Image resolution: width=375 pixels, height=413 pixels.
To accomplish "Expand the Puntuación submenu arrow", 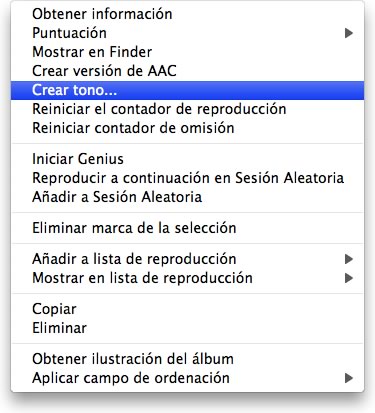I will (349, 33).
